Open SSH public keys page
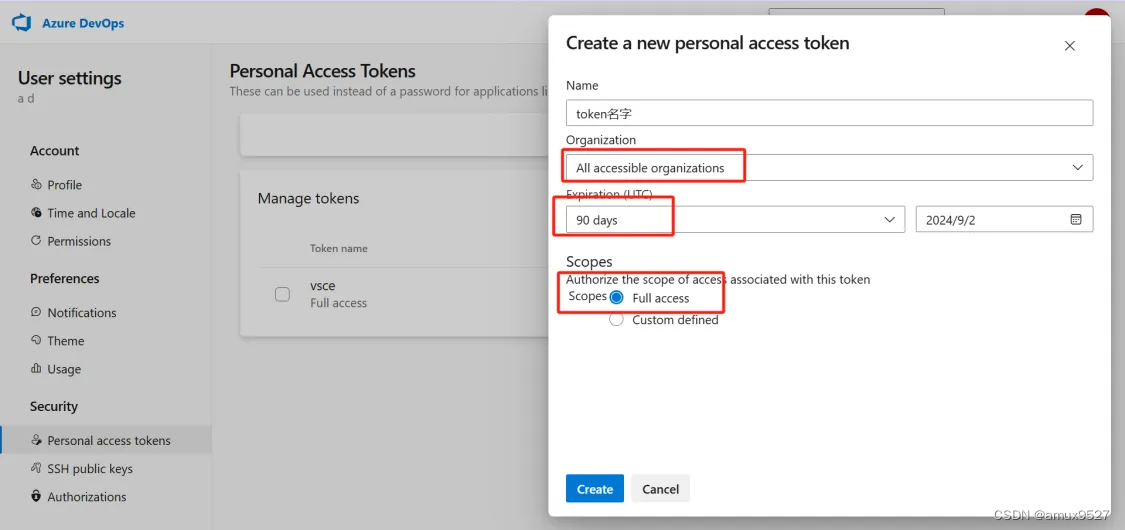This screenshot has width=1125, height=530. (x=90, y=468)
